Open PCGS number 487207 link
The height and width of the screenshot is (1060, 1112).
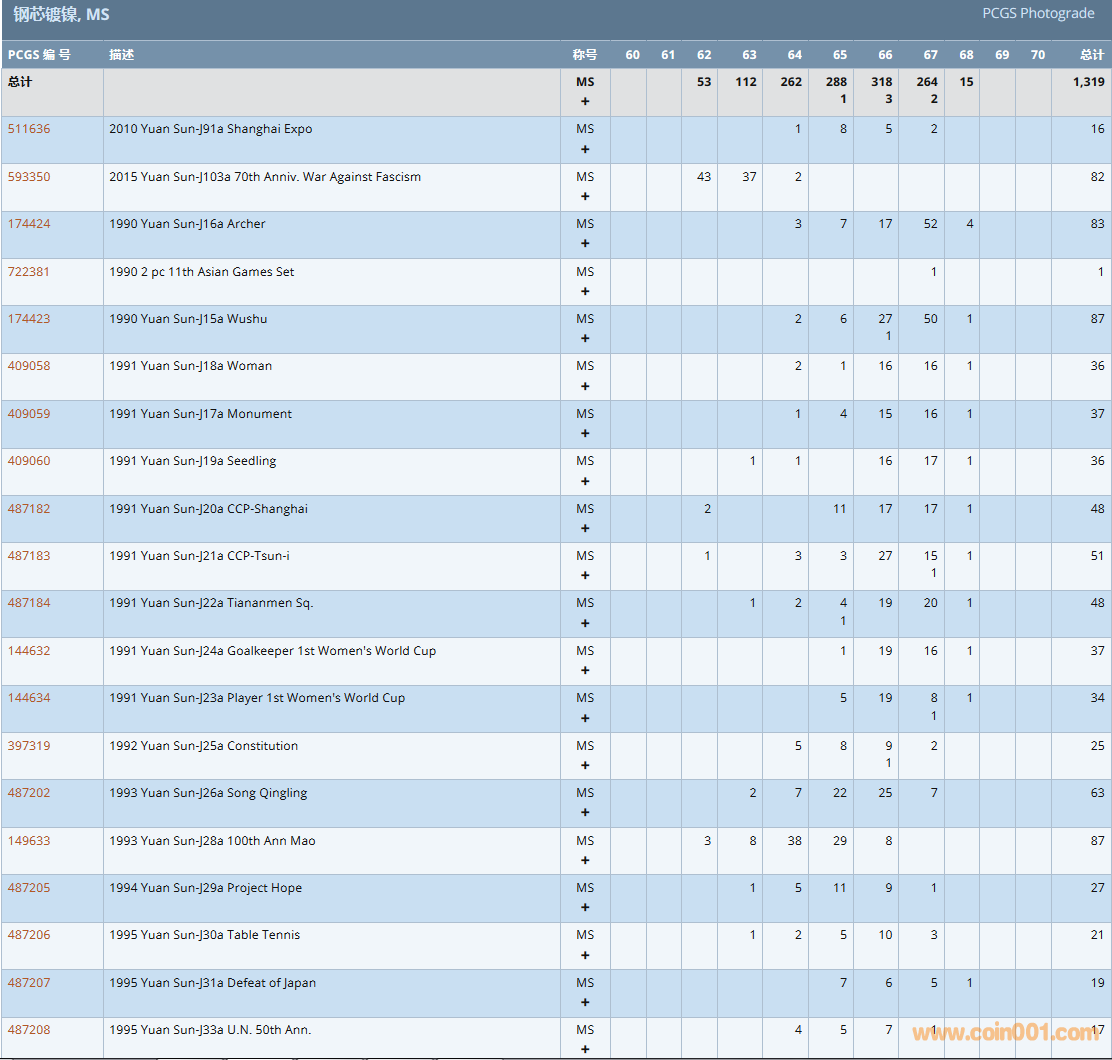[x=29, y=983]
